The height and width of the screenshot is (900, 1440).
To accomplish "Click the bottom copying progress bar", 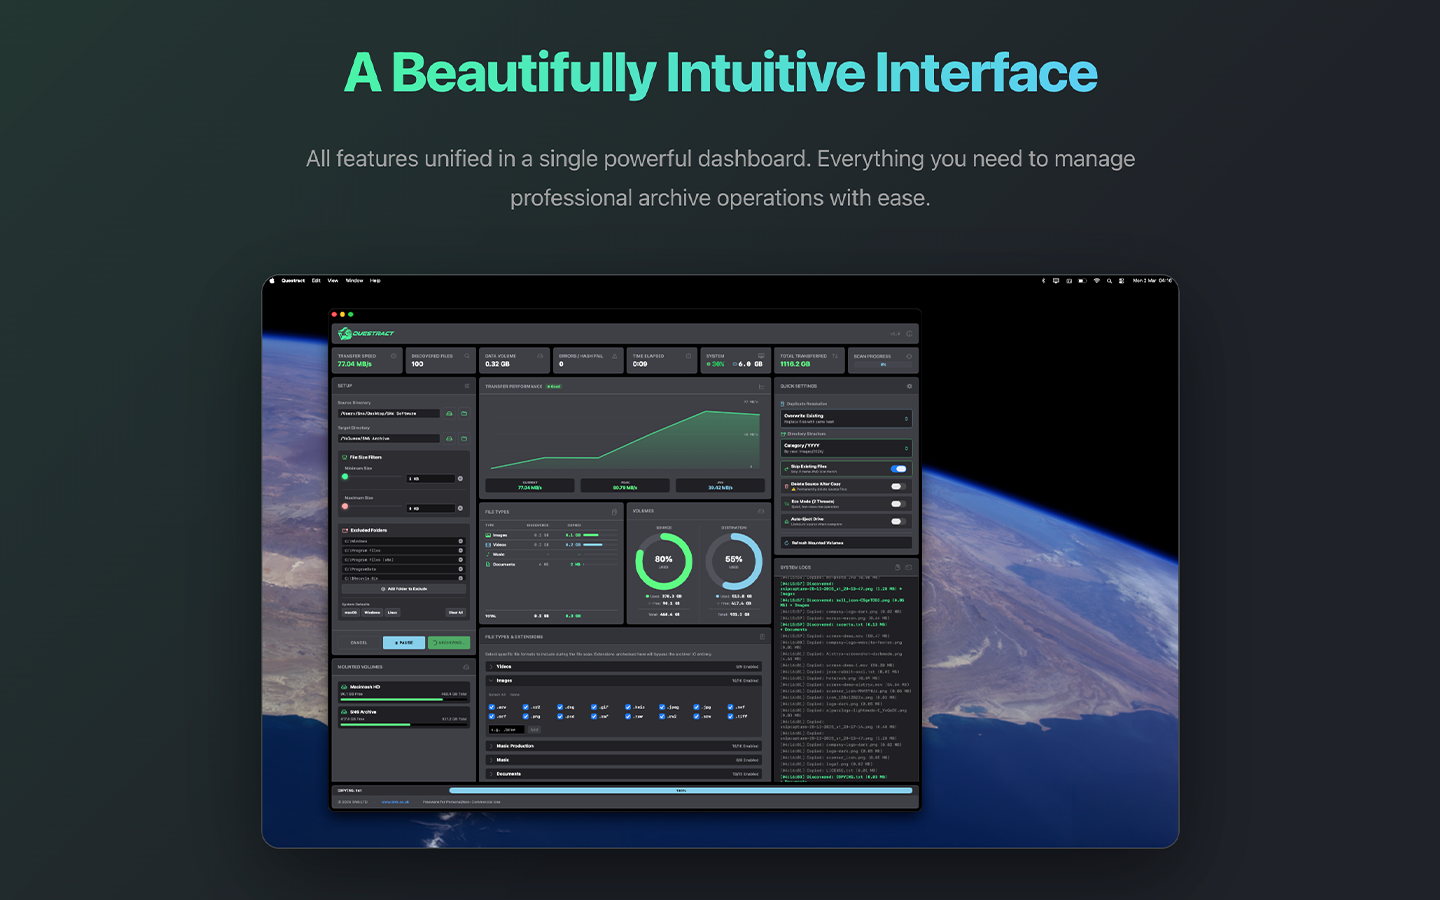I will 681,790.
